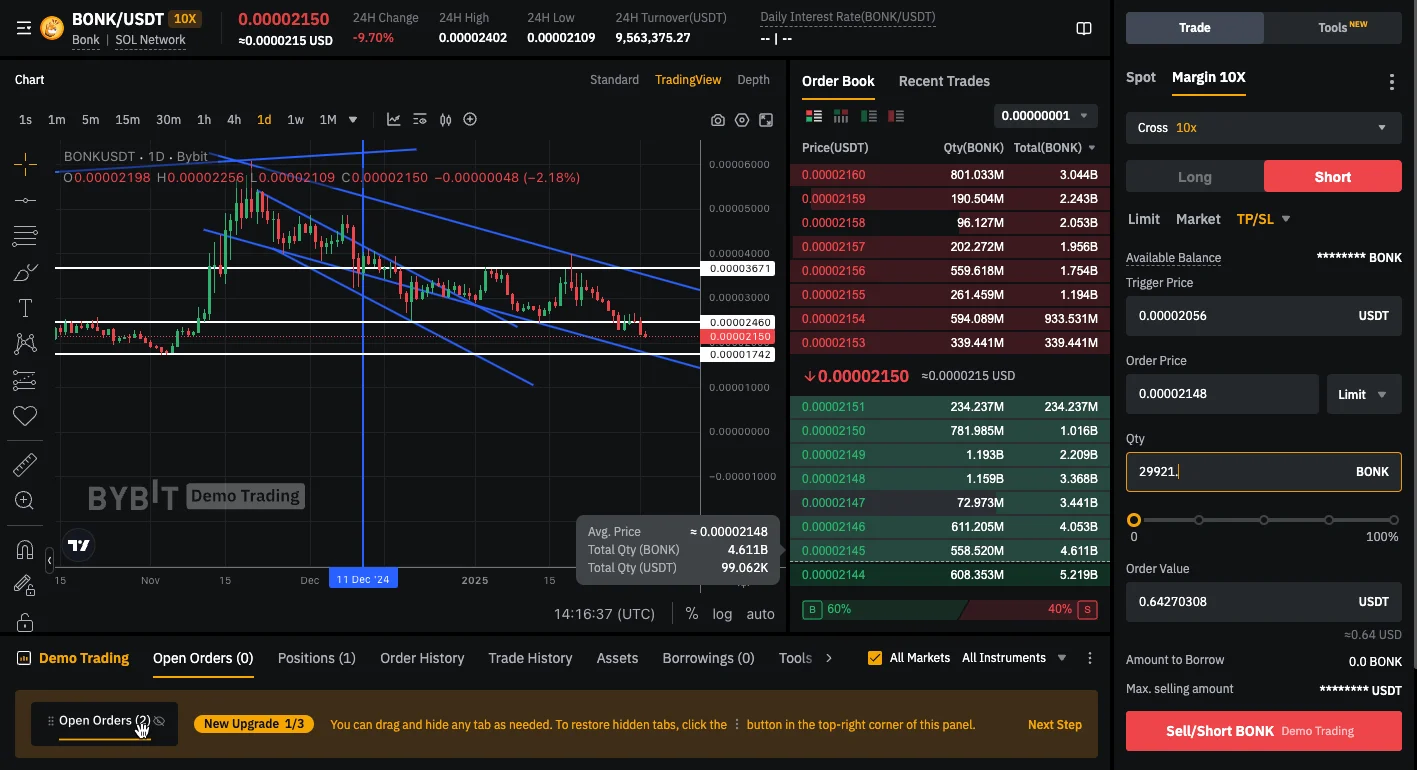Switch to the Long side
The image size is (1417, 770).
click(x=1195, y=177)
